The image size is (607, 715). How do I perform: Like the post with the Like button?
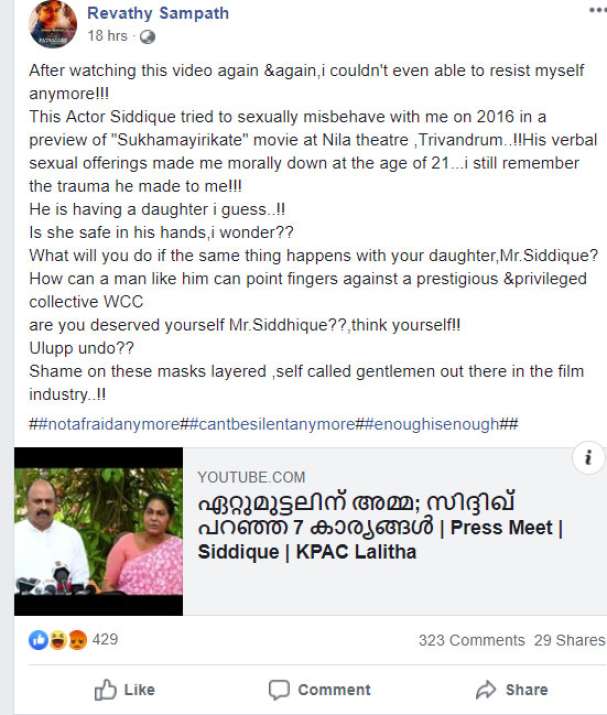click(125, 689)
